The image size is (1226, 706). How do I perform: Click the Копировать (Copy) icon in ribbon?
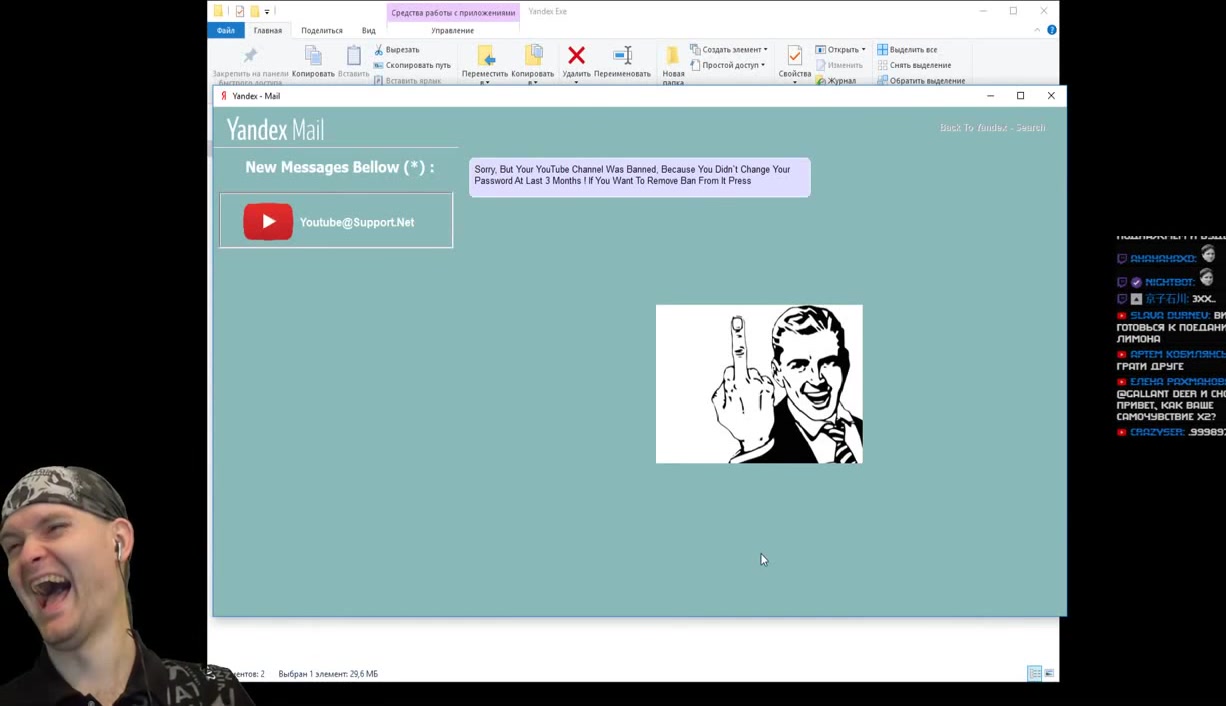point(313,56)
